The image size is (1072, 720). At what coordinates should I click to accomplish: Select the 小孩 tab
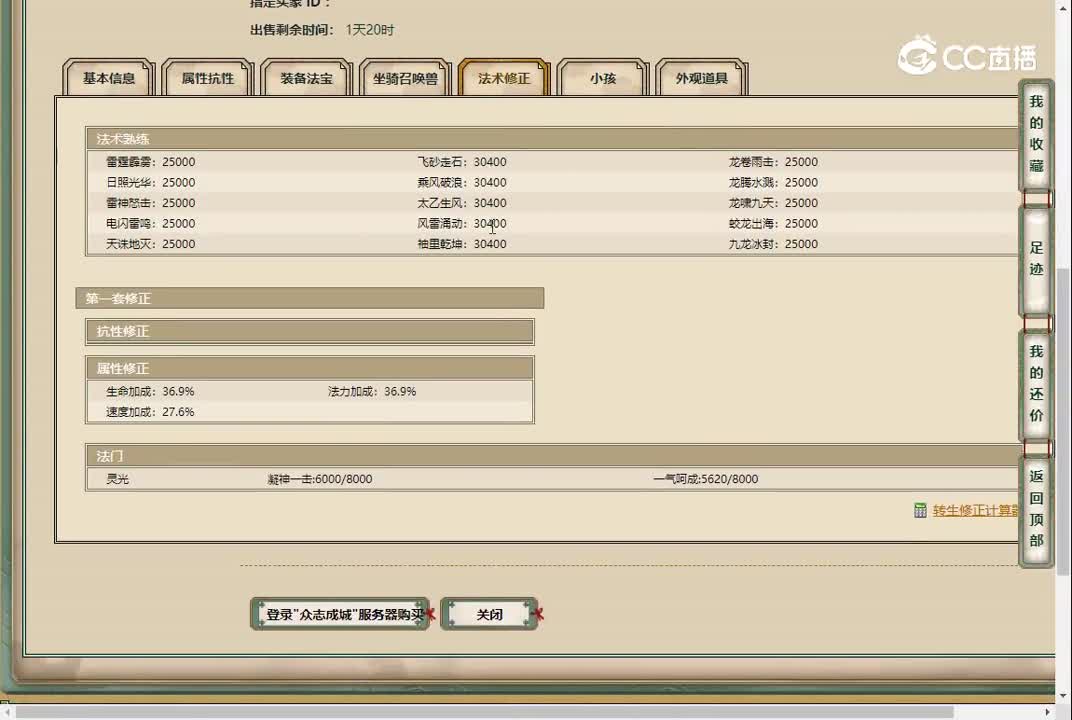point(601,77)
